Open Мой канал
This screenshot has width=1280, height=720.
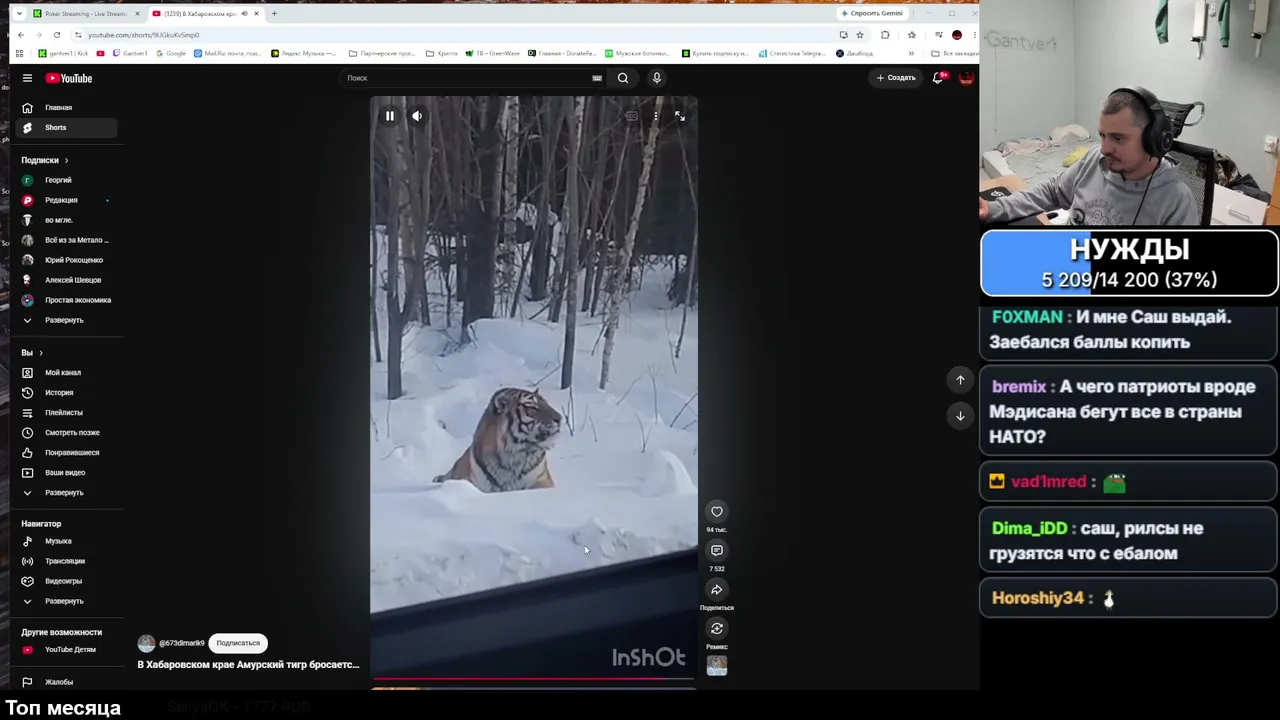[67, 373]
